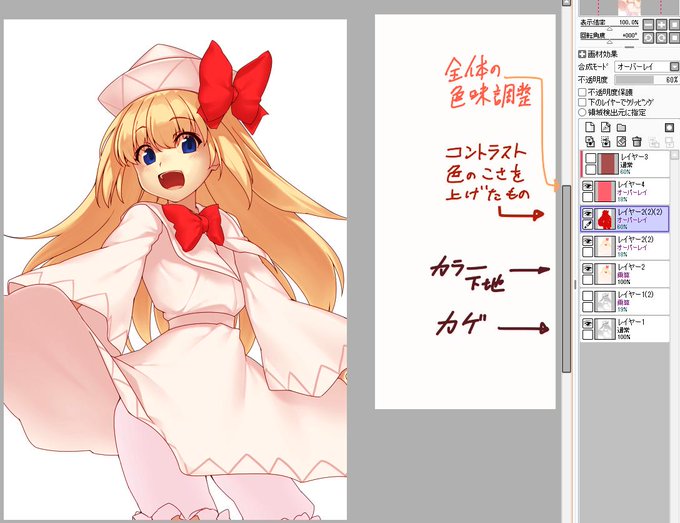Reset the rotation angle with the square button
This screenshot has height=523, width=680.
tap(675, 38)
